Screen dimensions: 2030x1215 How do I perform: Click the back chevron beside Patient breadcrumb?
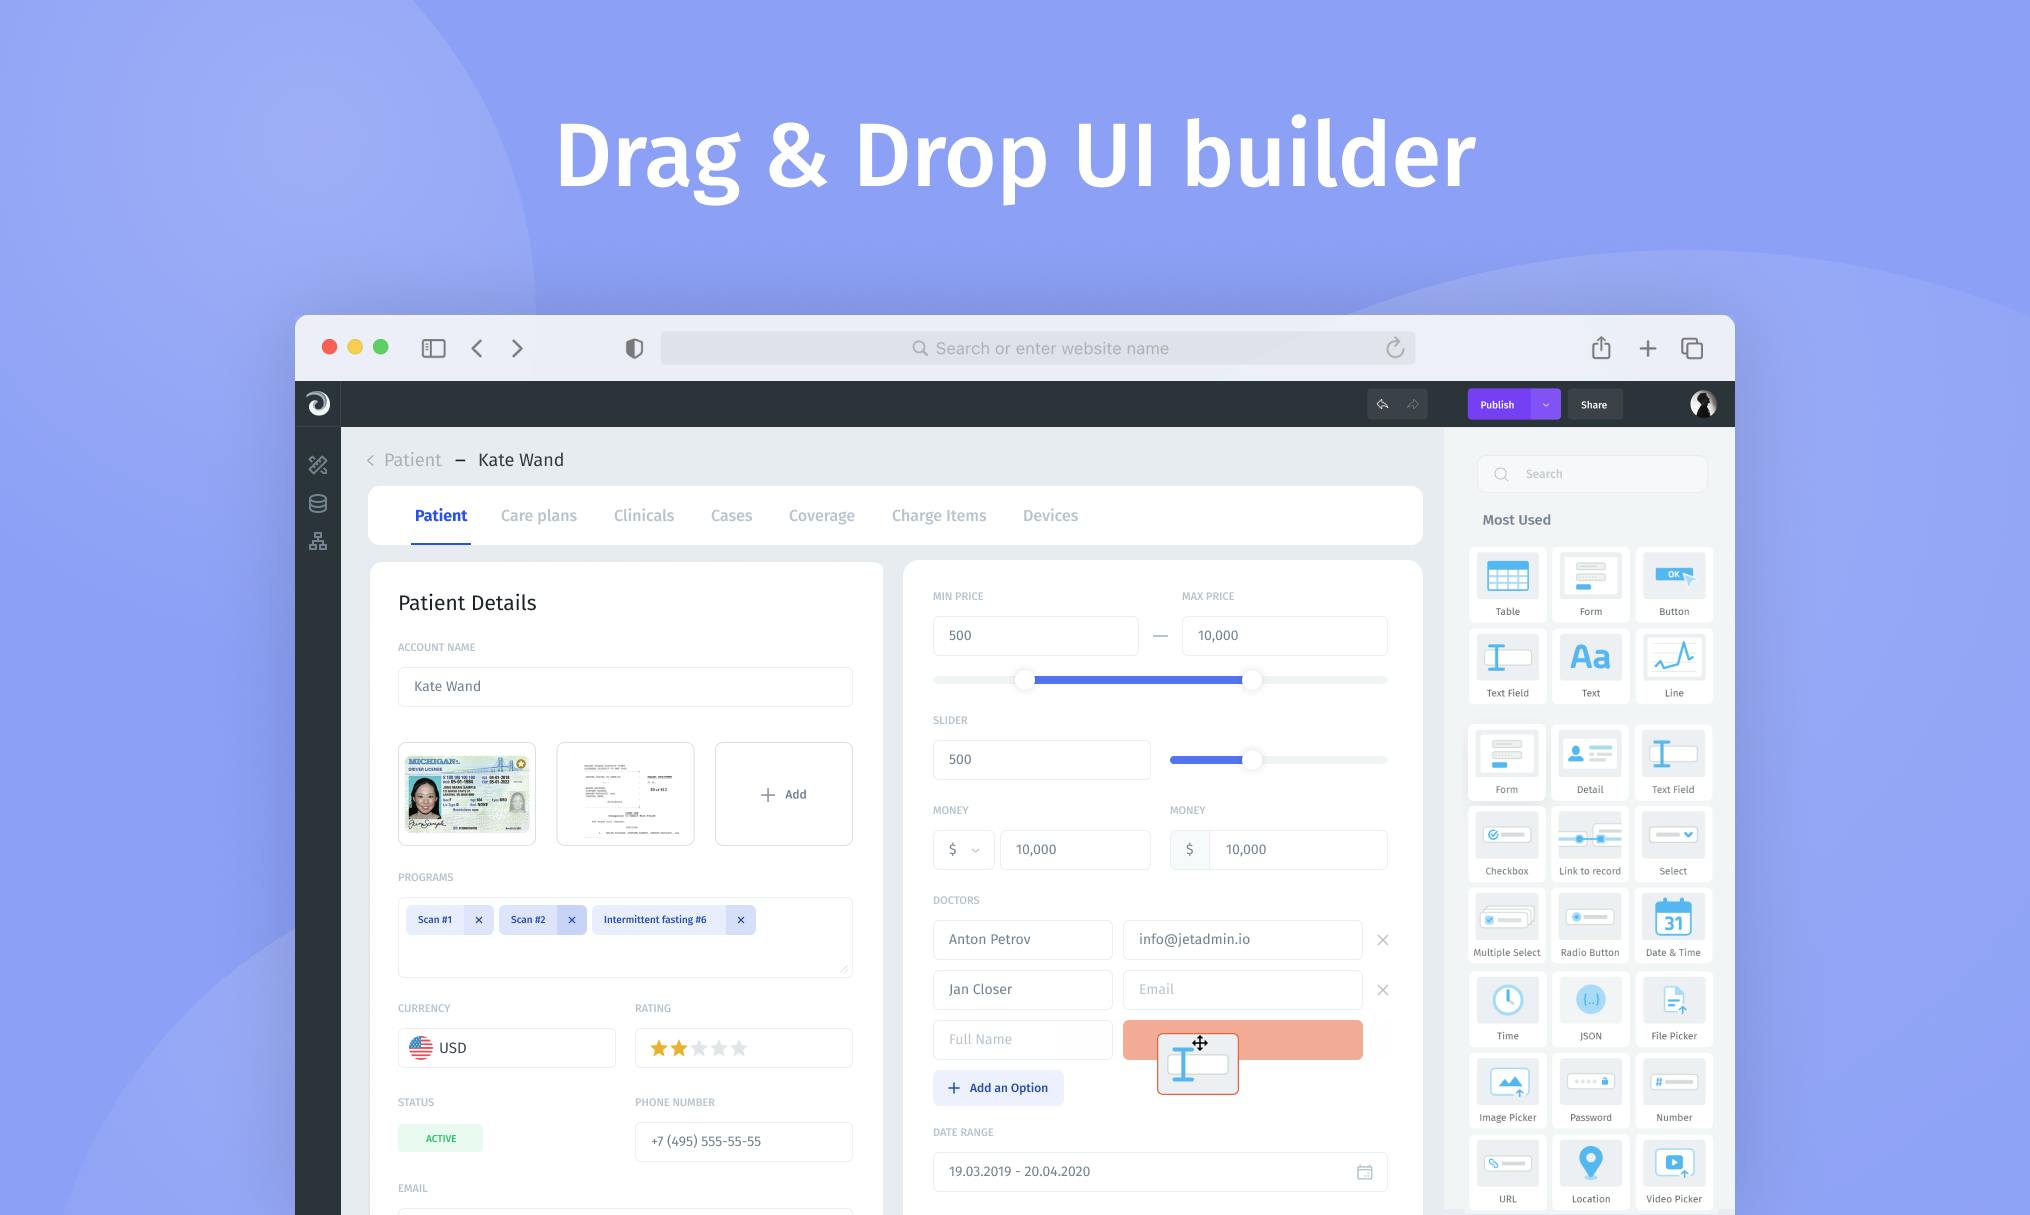pos(371,460)
